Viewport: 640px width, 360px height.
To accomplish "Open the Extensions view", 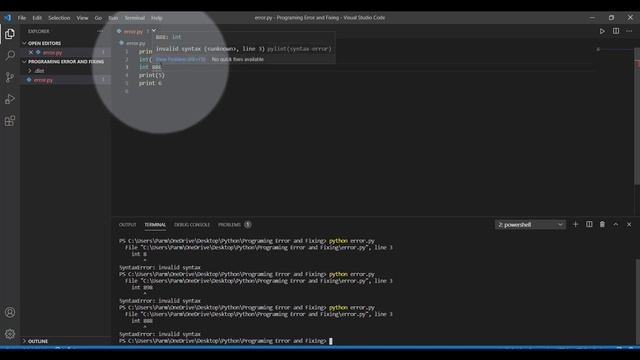I will pyautogui.click(x=10, y=121).
